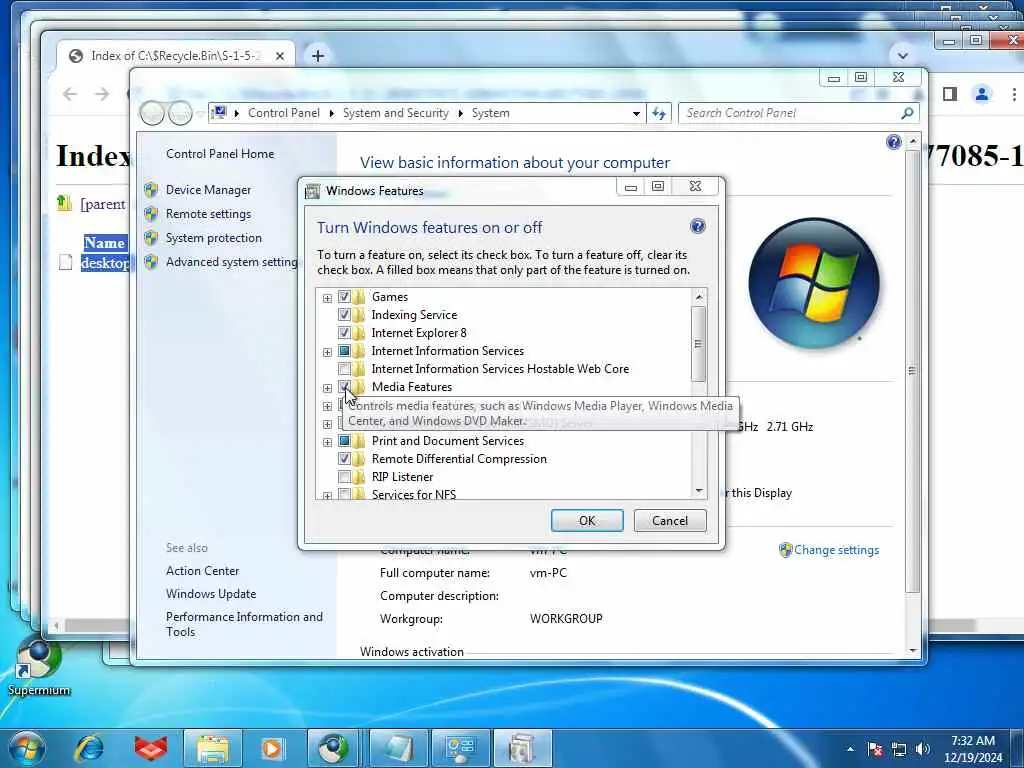1024x768 pixels.
Task: Open the System protection link
Action: (x=214, y=238)
